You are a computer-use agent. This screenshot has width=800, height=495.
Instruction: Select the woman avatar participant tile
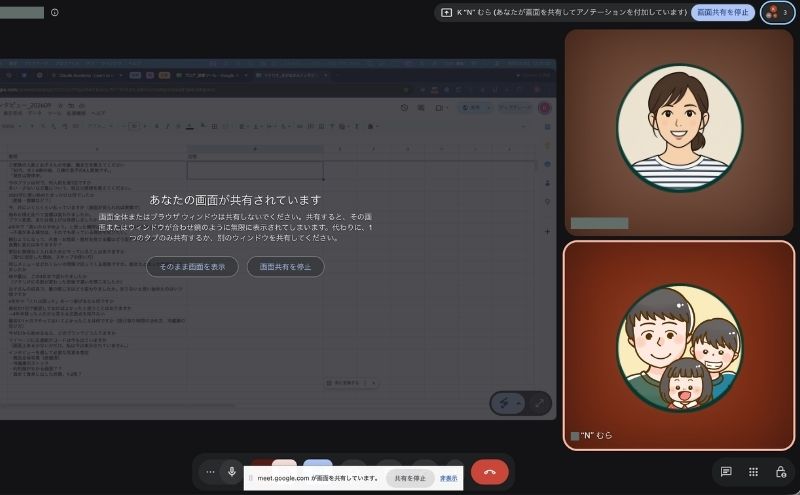point(679,132)
